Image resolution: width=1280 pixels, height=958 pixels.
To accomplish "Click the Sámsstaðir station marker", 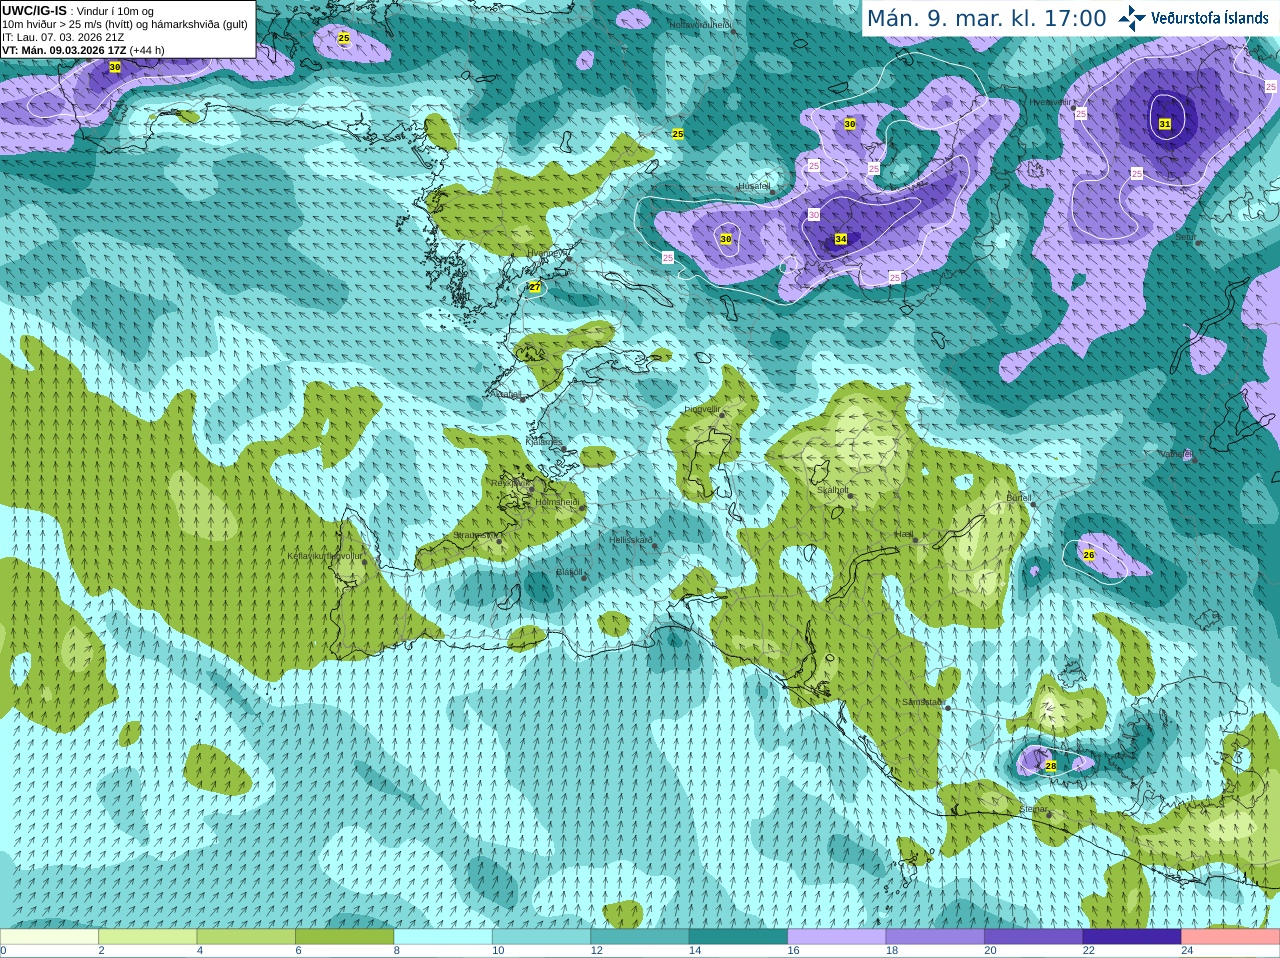I will (946, 708).
